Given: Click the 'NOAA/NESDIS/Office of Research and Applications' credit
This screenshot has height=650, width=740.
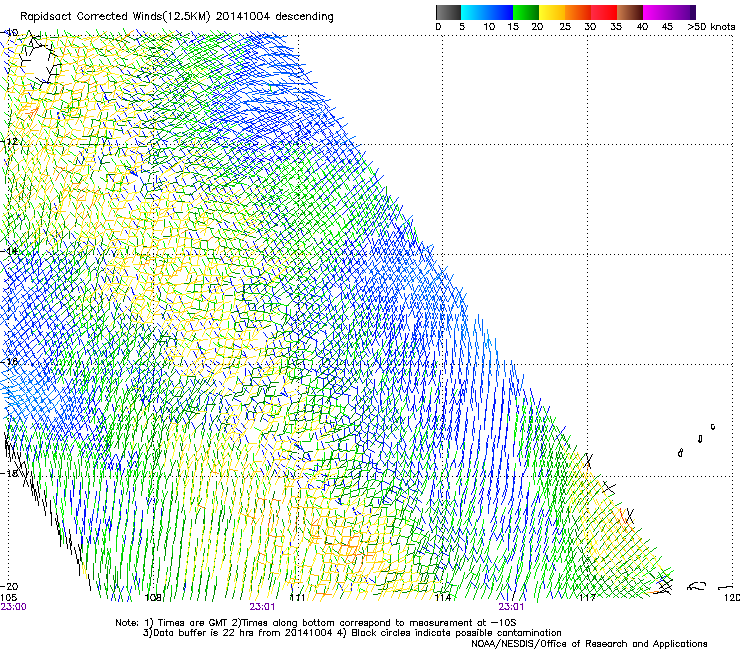Looking at the screenshot, I should [589, 644].
